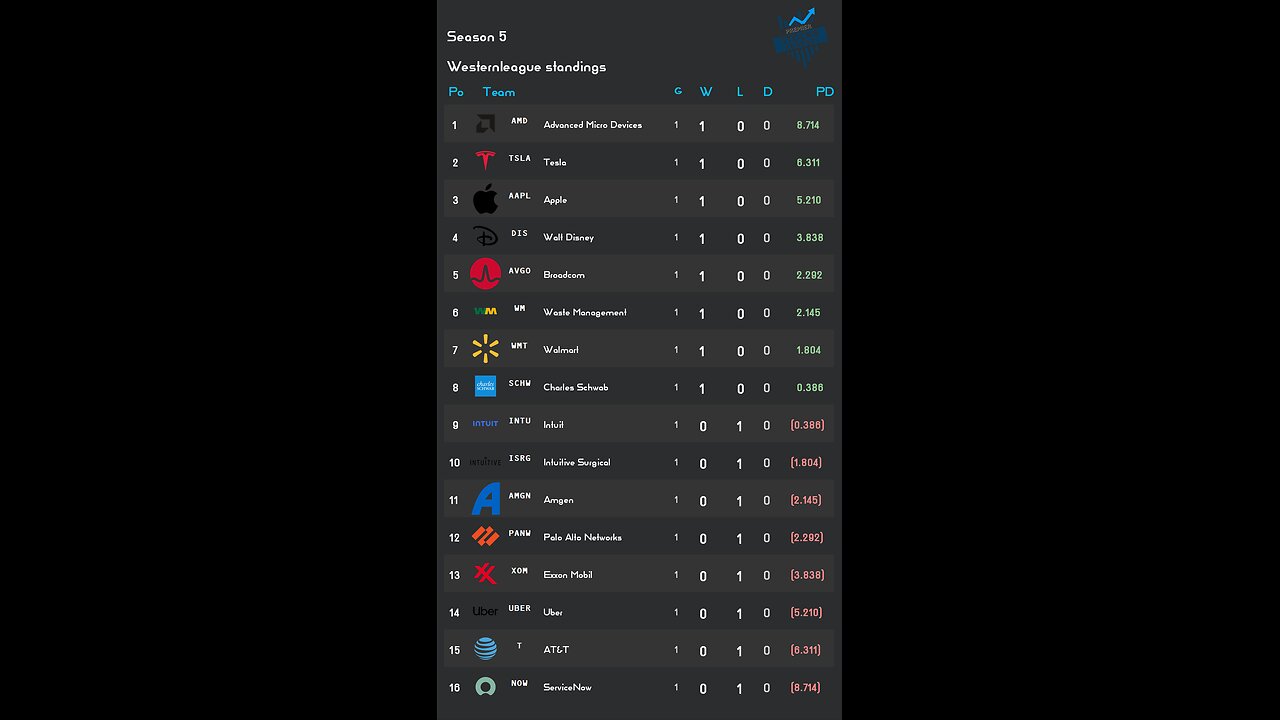Select the Apple logo icon
1280x720 pixels.
click(485, 199)
